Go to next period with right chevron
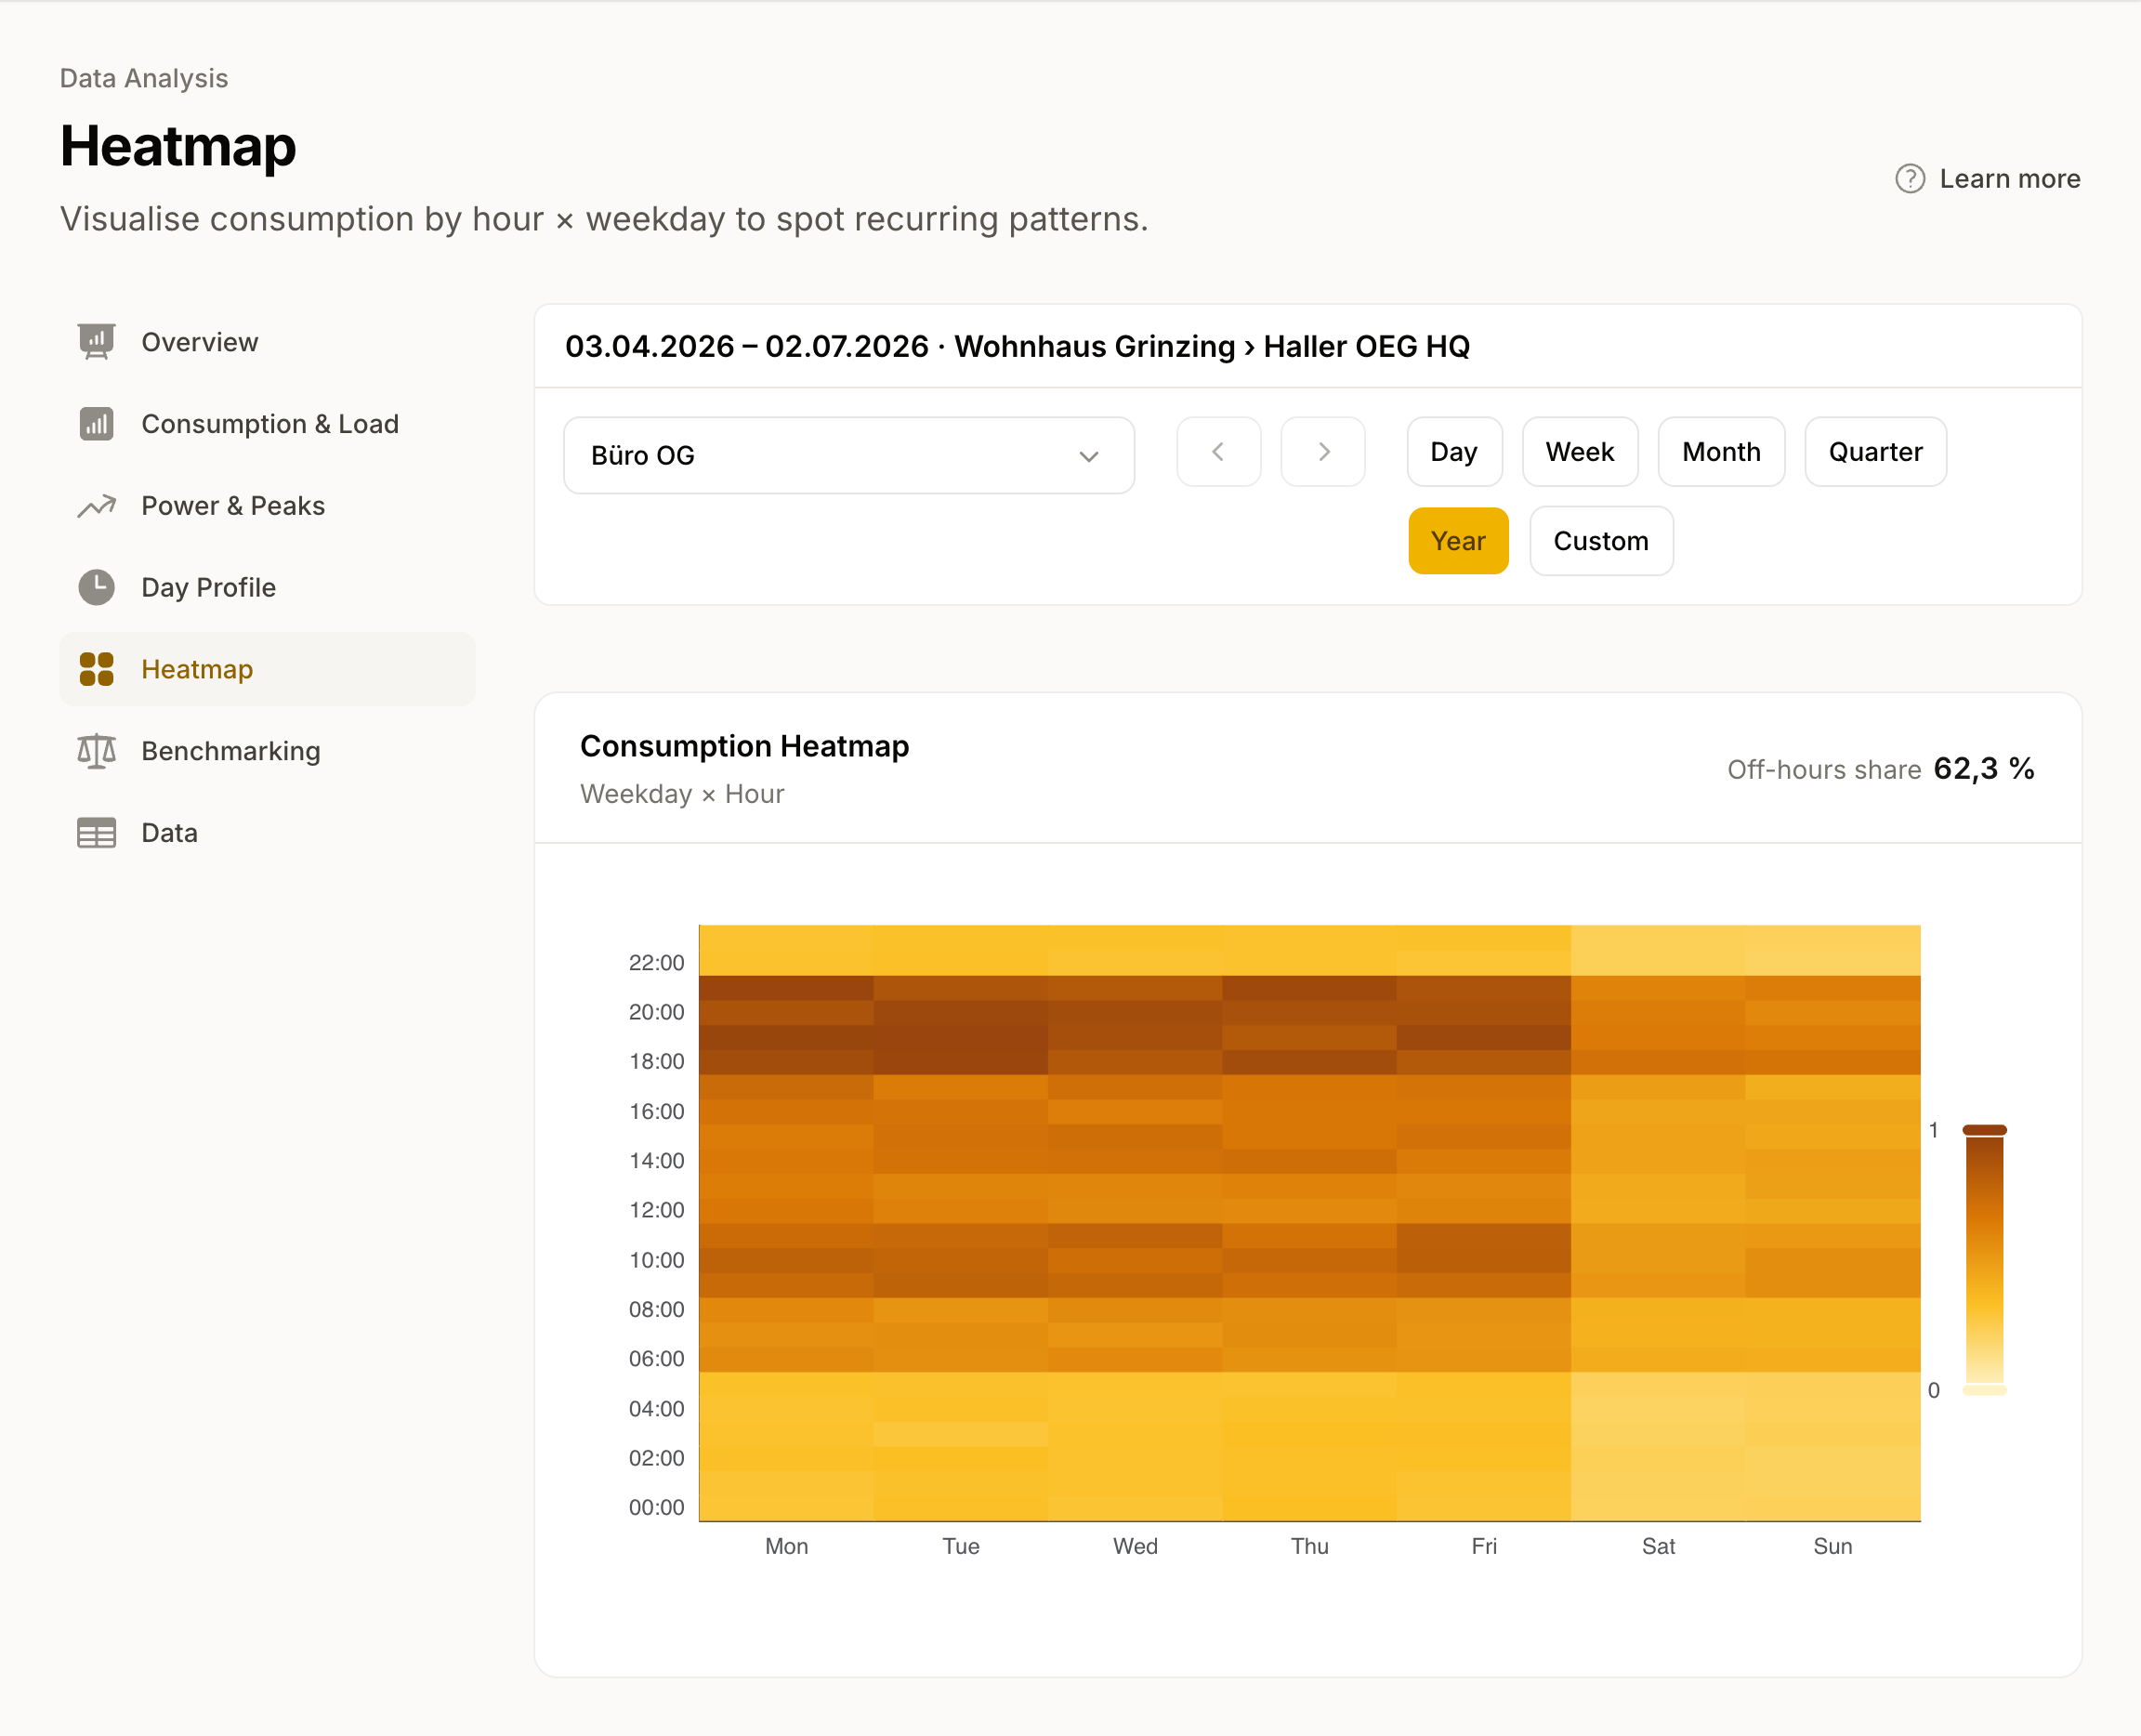2141x1736 pixels. tap(1323, 452)
